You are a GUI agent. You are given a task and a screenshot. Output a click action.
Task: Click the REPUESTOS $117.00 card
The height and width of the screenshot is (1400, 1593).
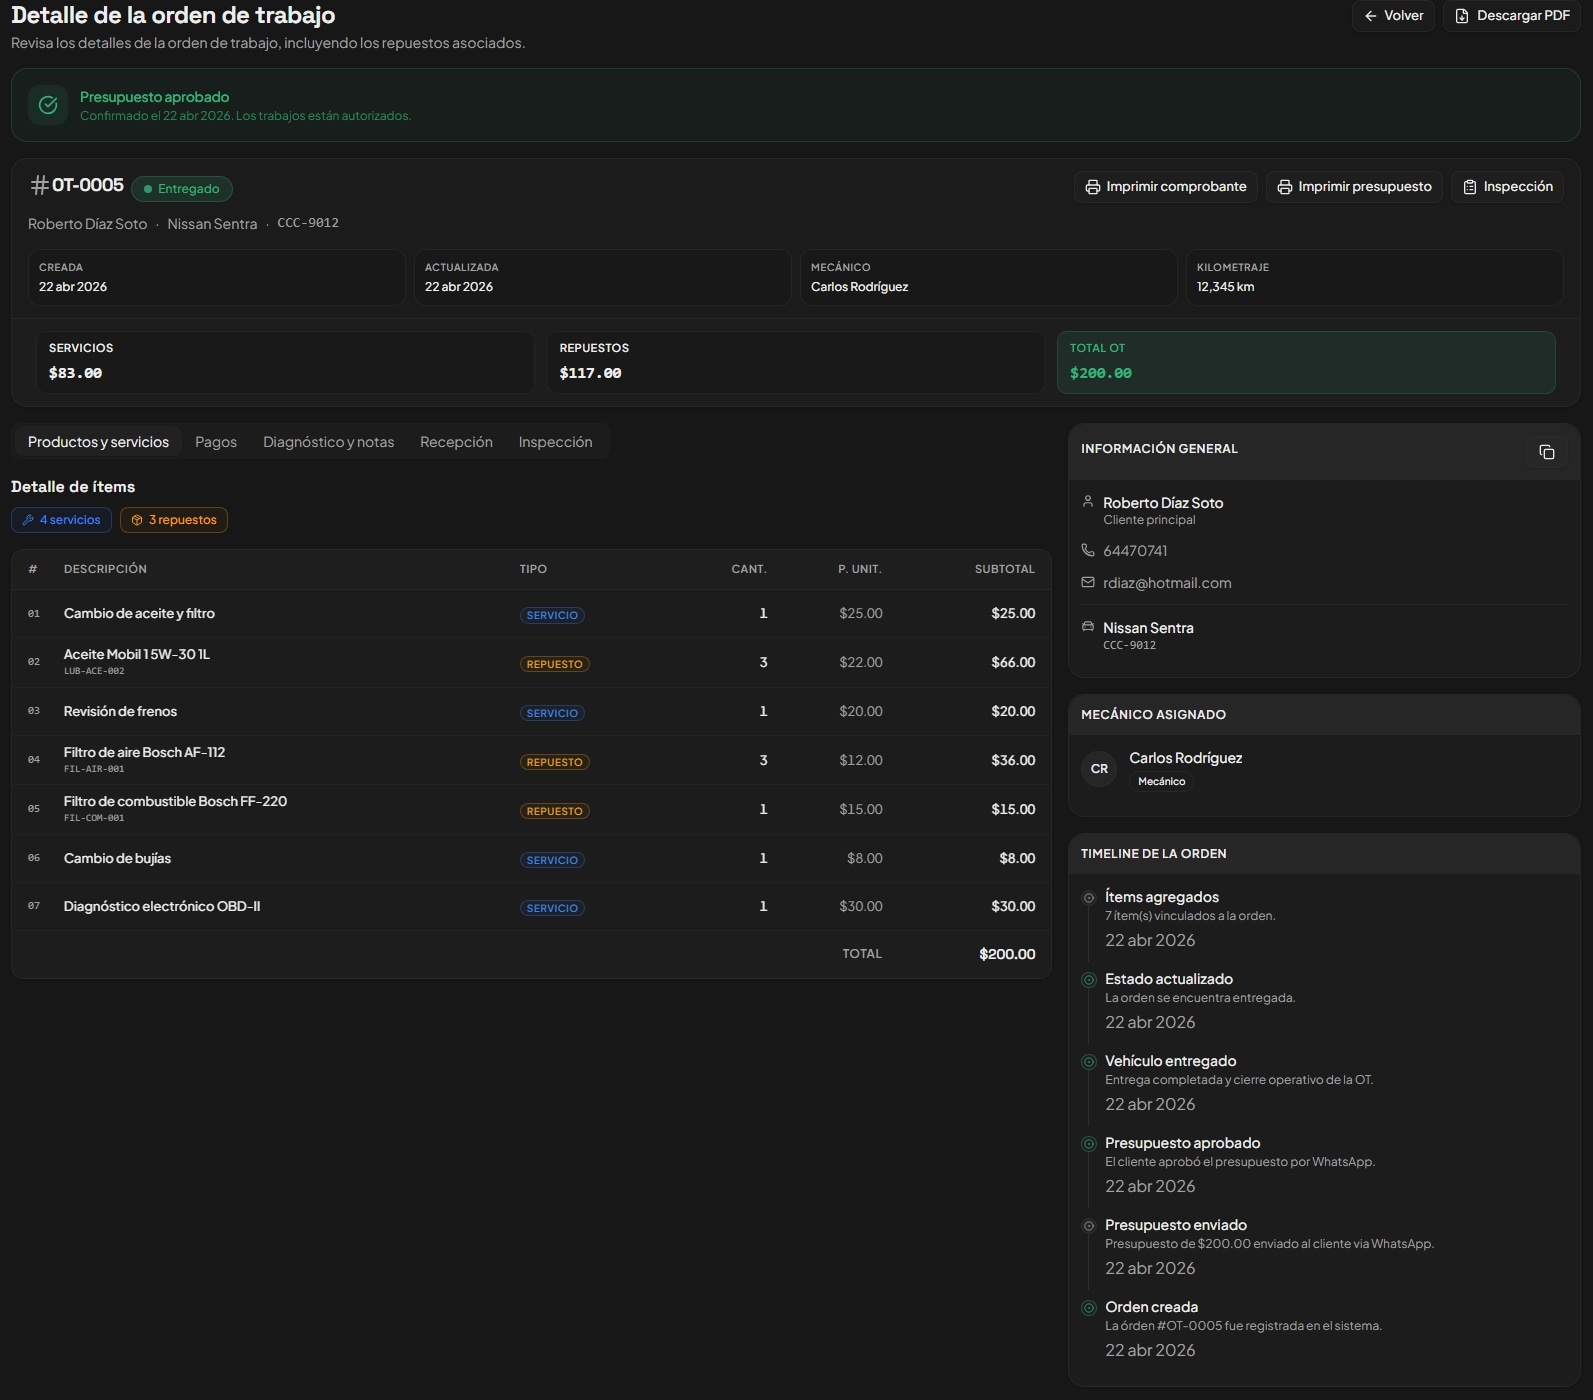coord(796,362)
